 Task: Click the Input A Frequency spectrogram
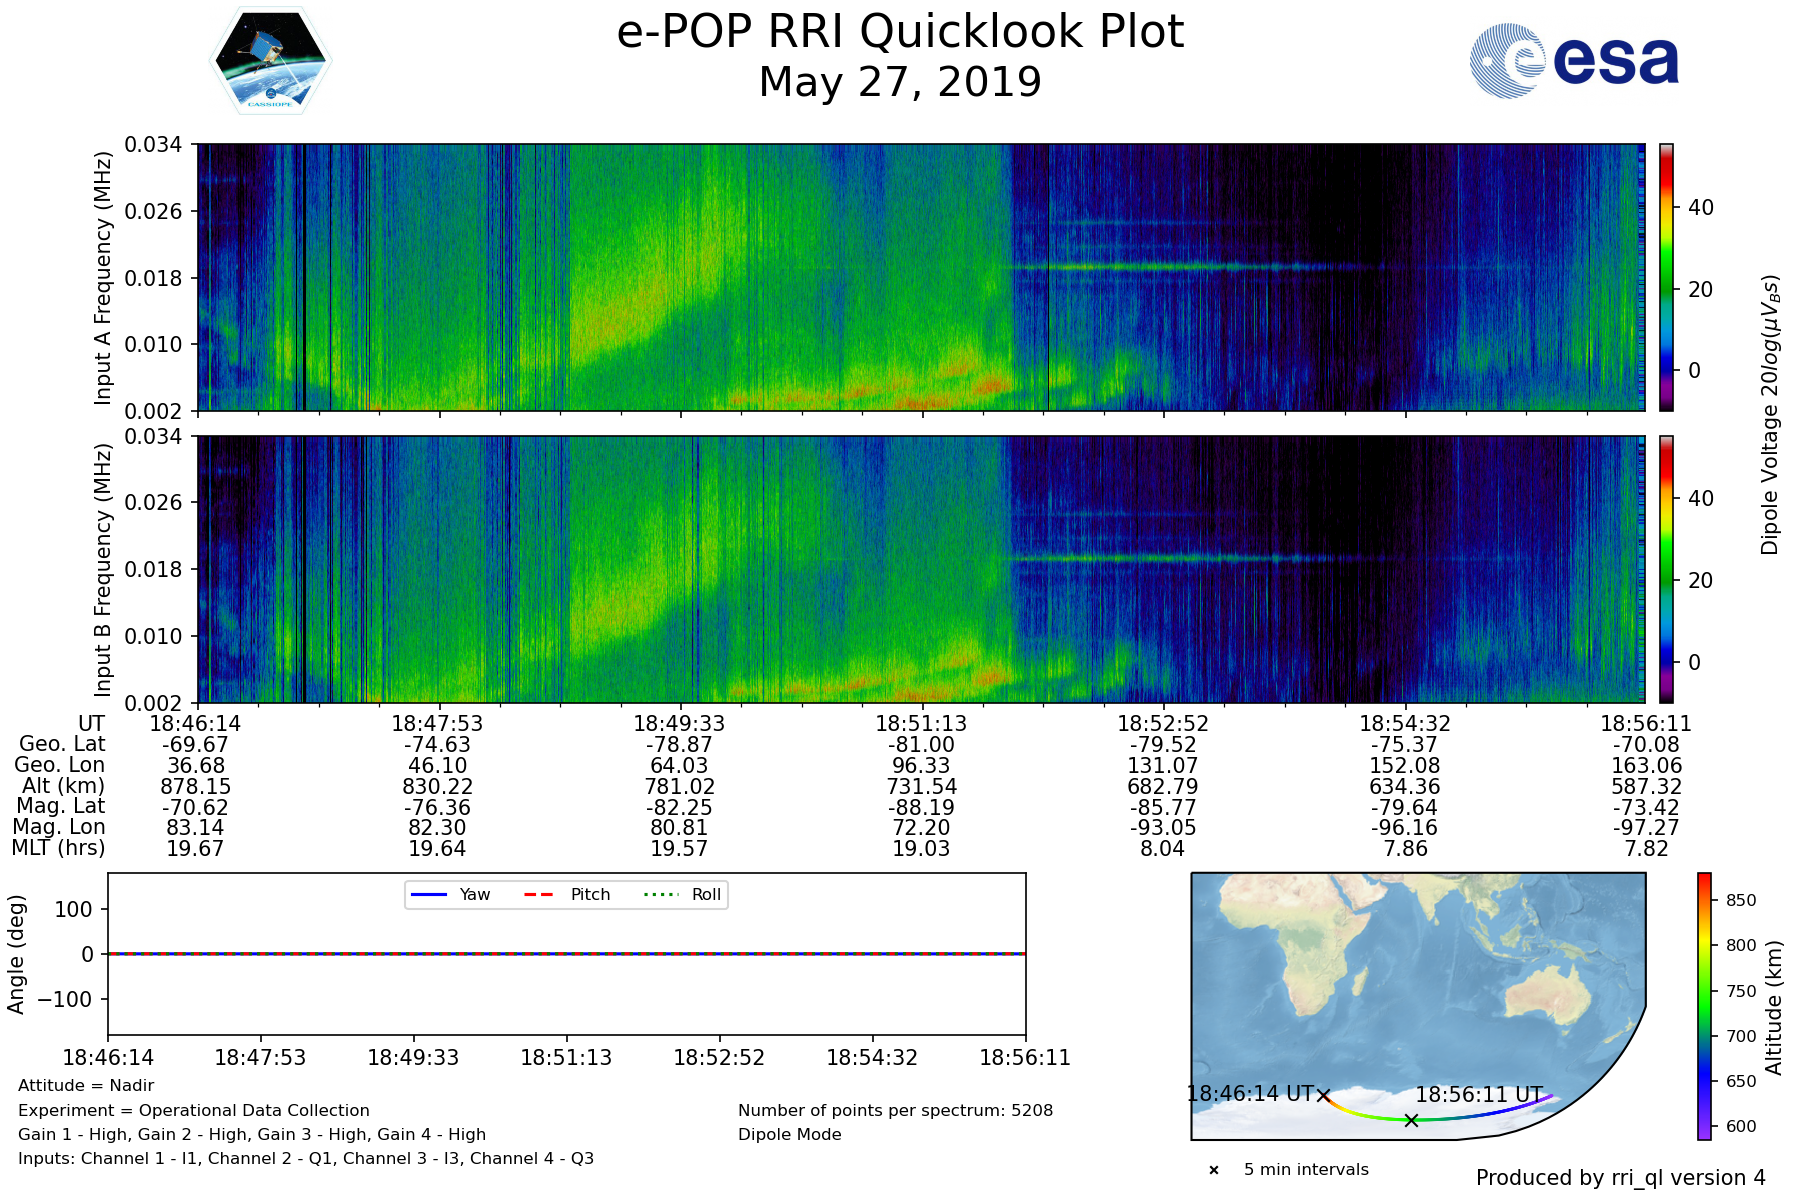click(x=920, y=277)
